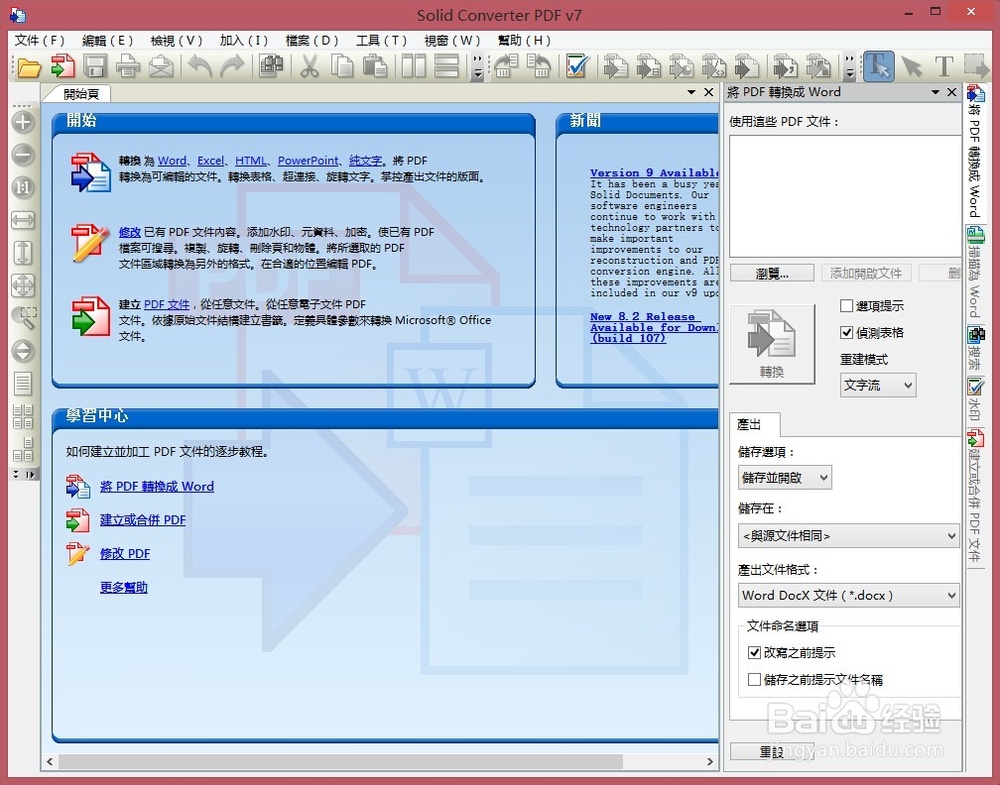Click the Save diskette toolbar icon

(x=96, y=66)
